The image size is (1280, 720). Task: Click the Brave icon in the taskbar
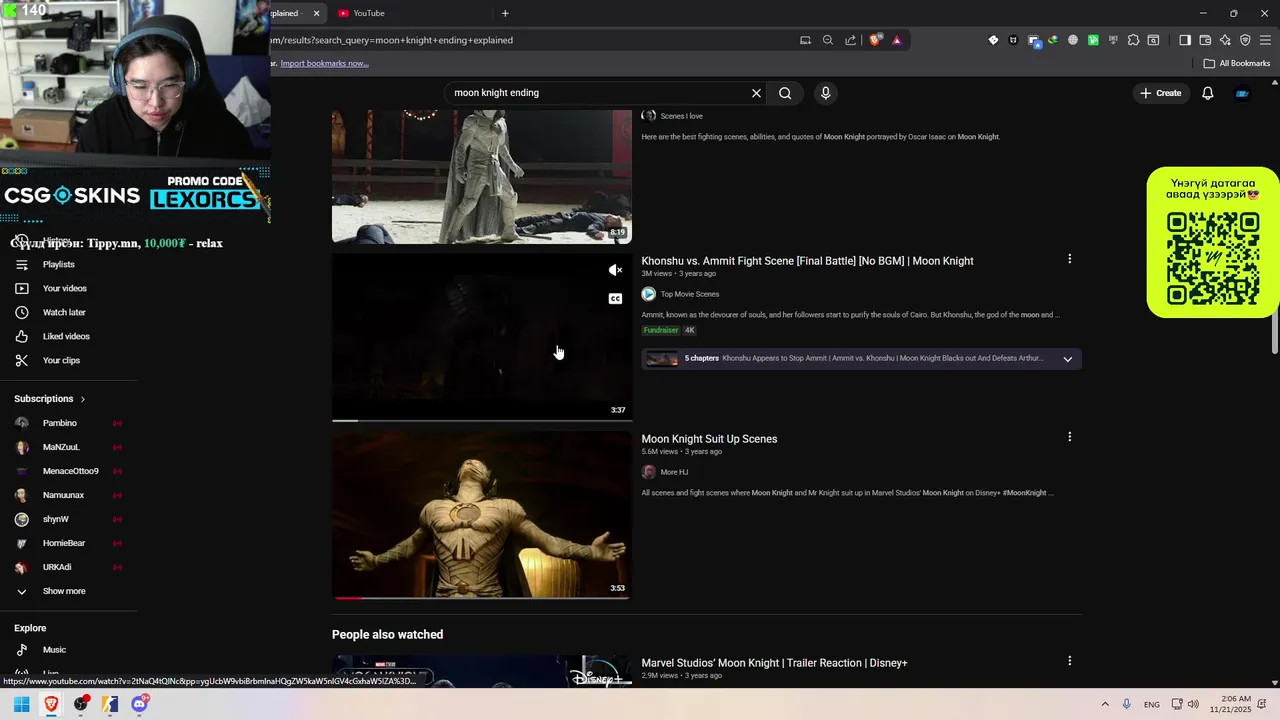(51, 704)
